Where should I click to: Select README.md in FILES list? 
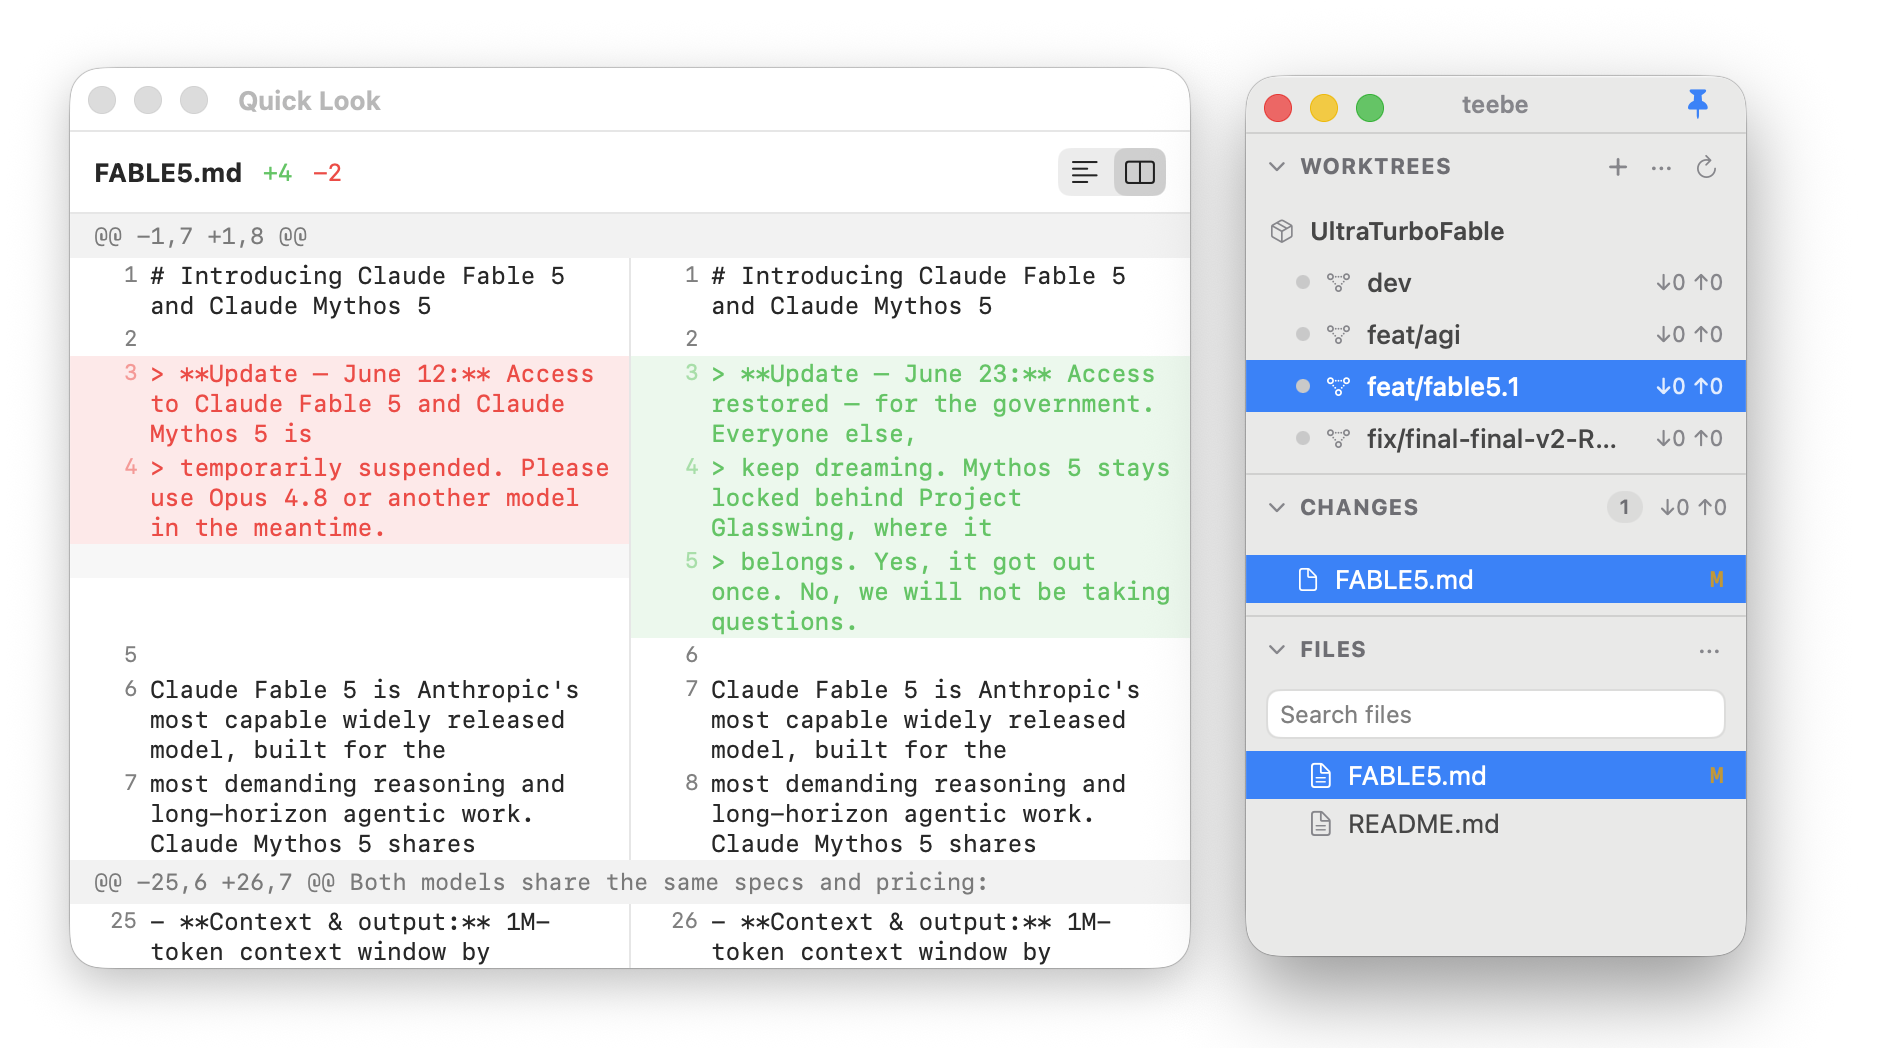tap(1496, 823)
